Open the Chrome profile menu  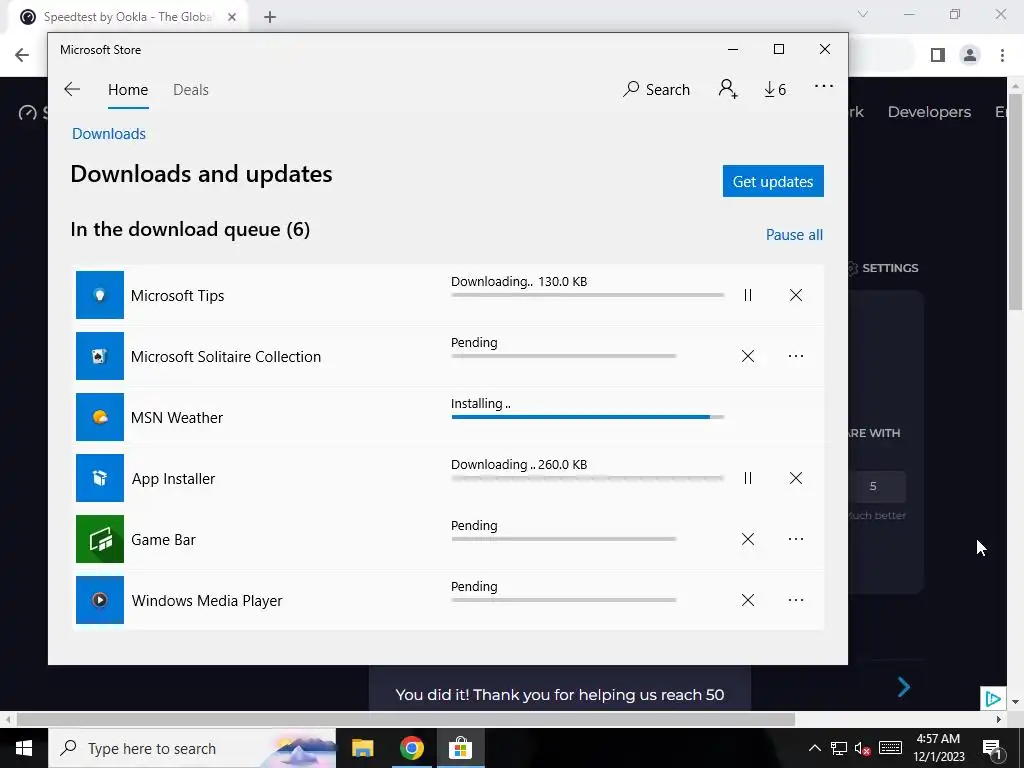pyautogui.click(x=970, y=55)
